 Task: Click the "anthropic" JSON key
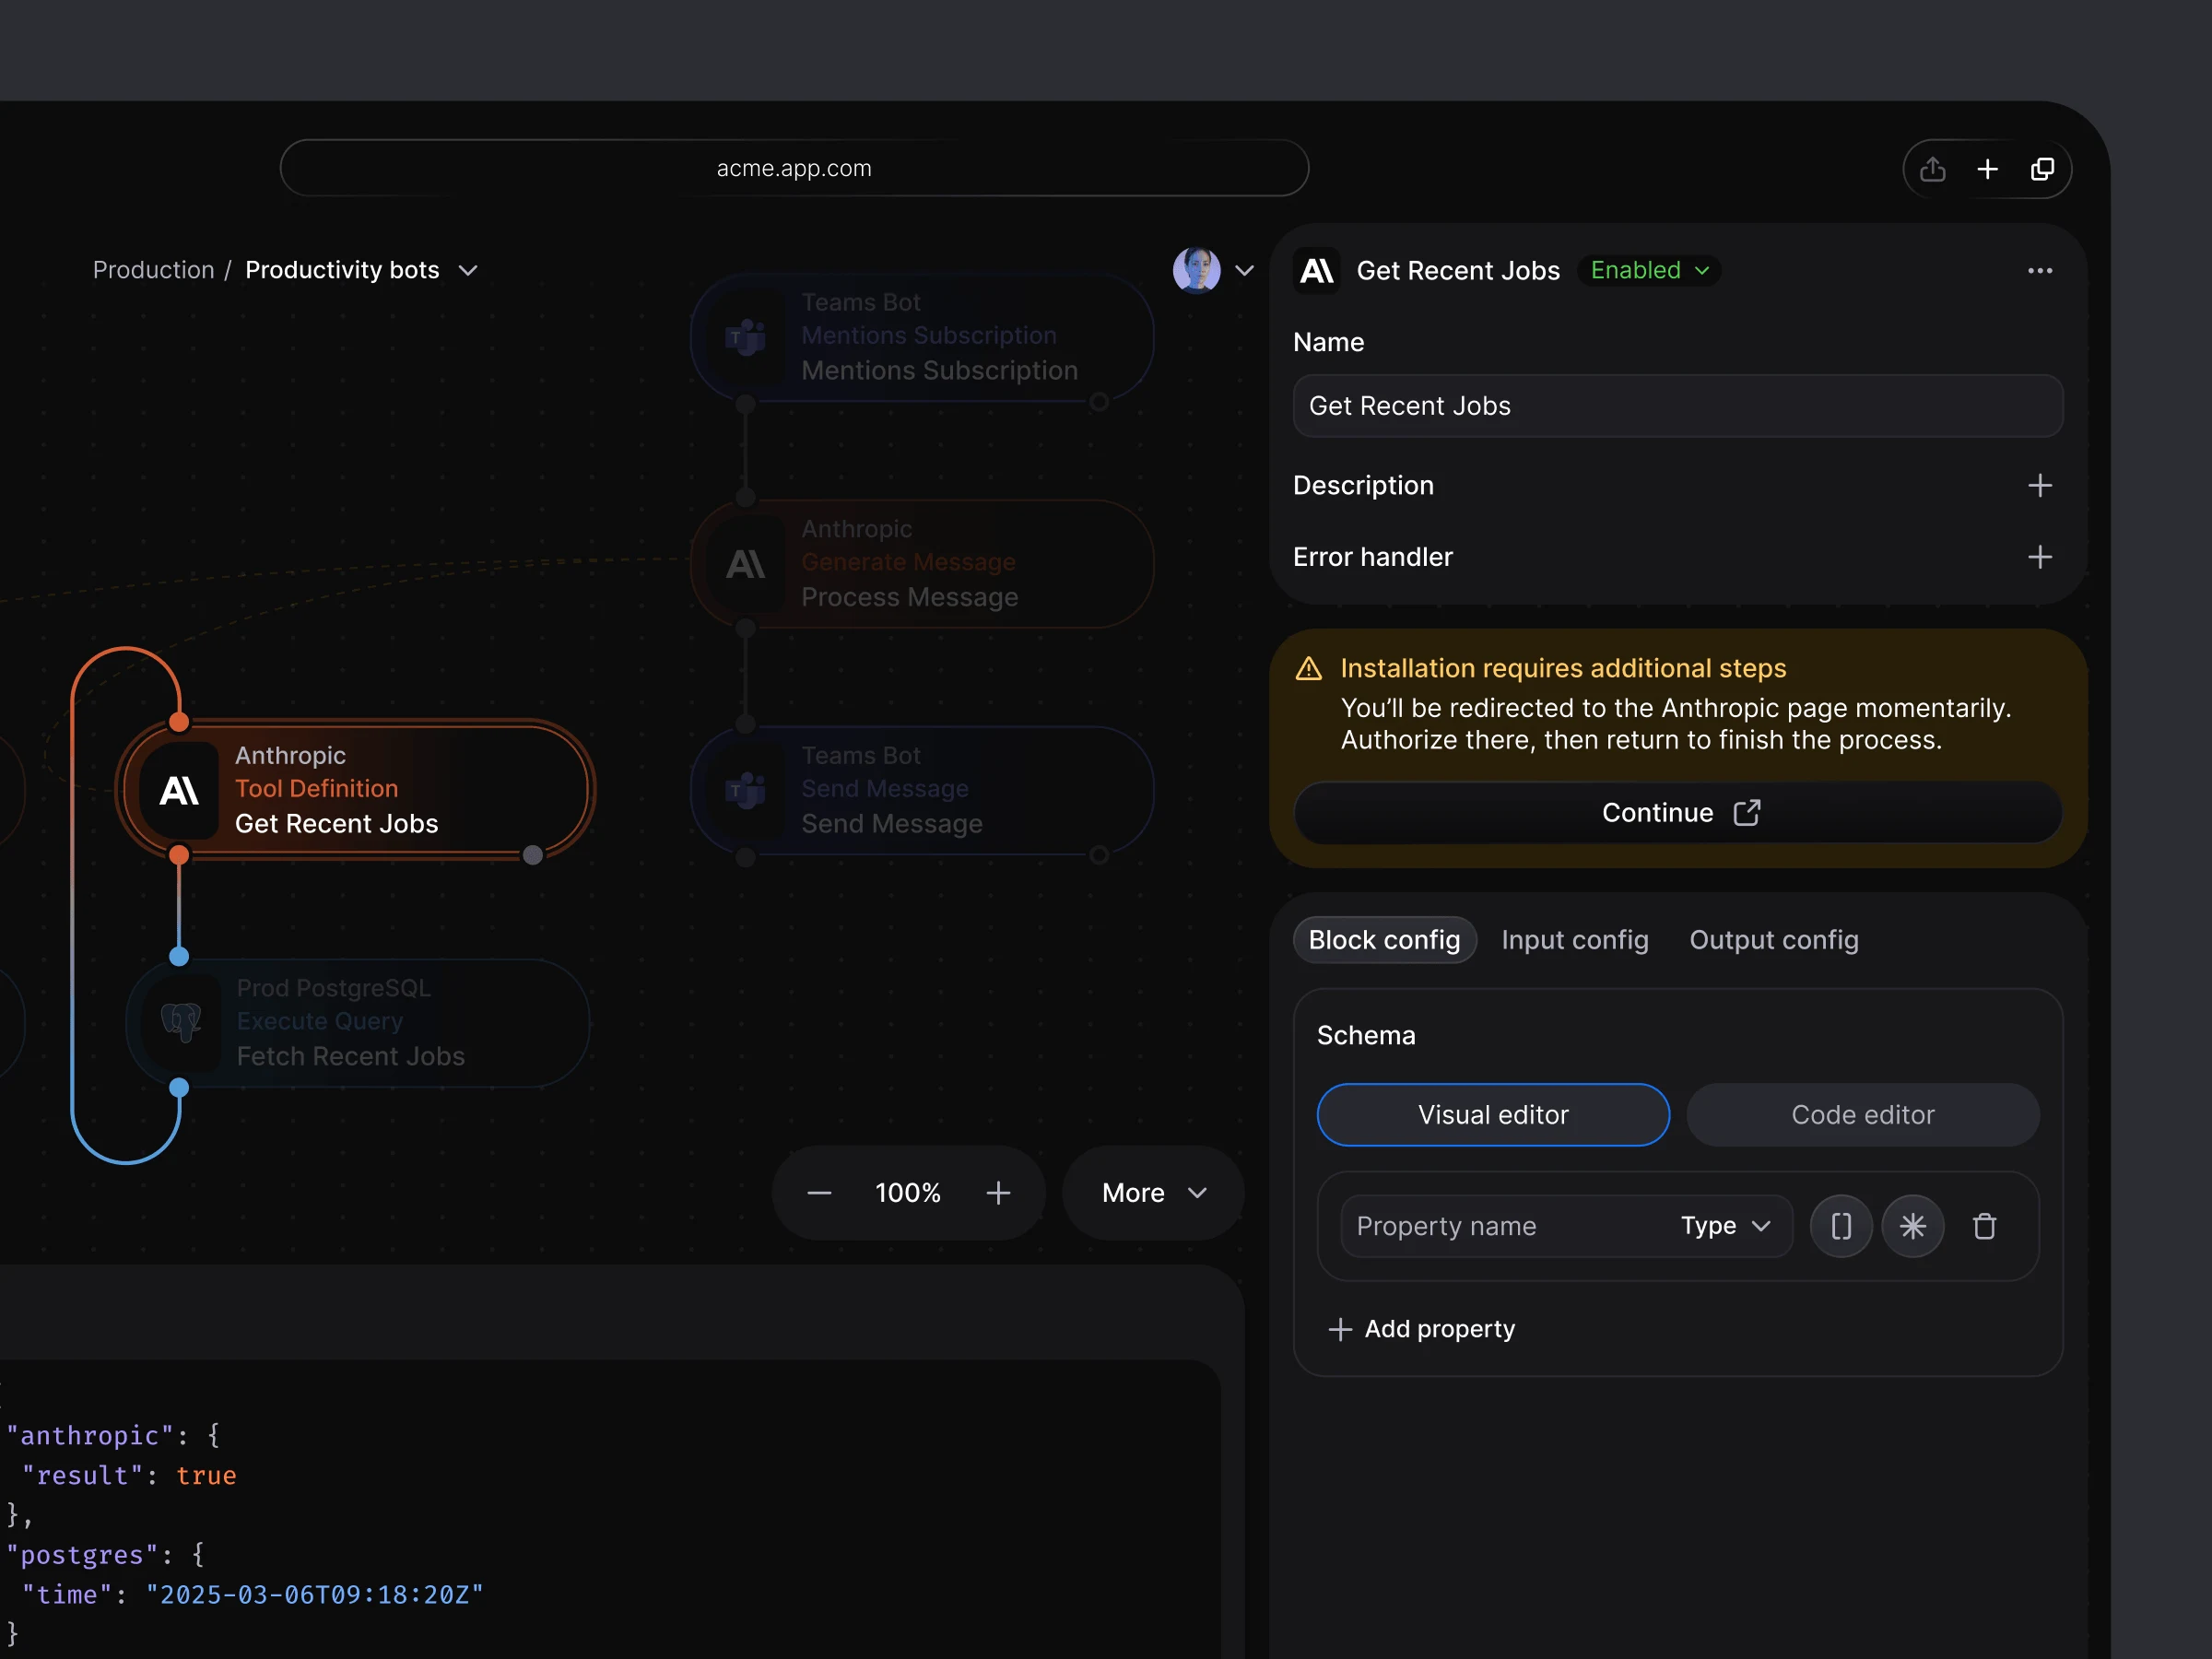90,1436
